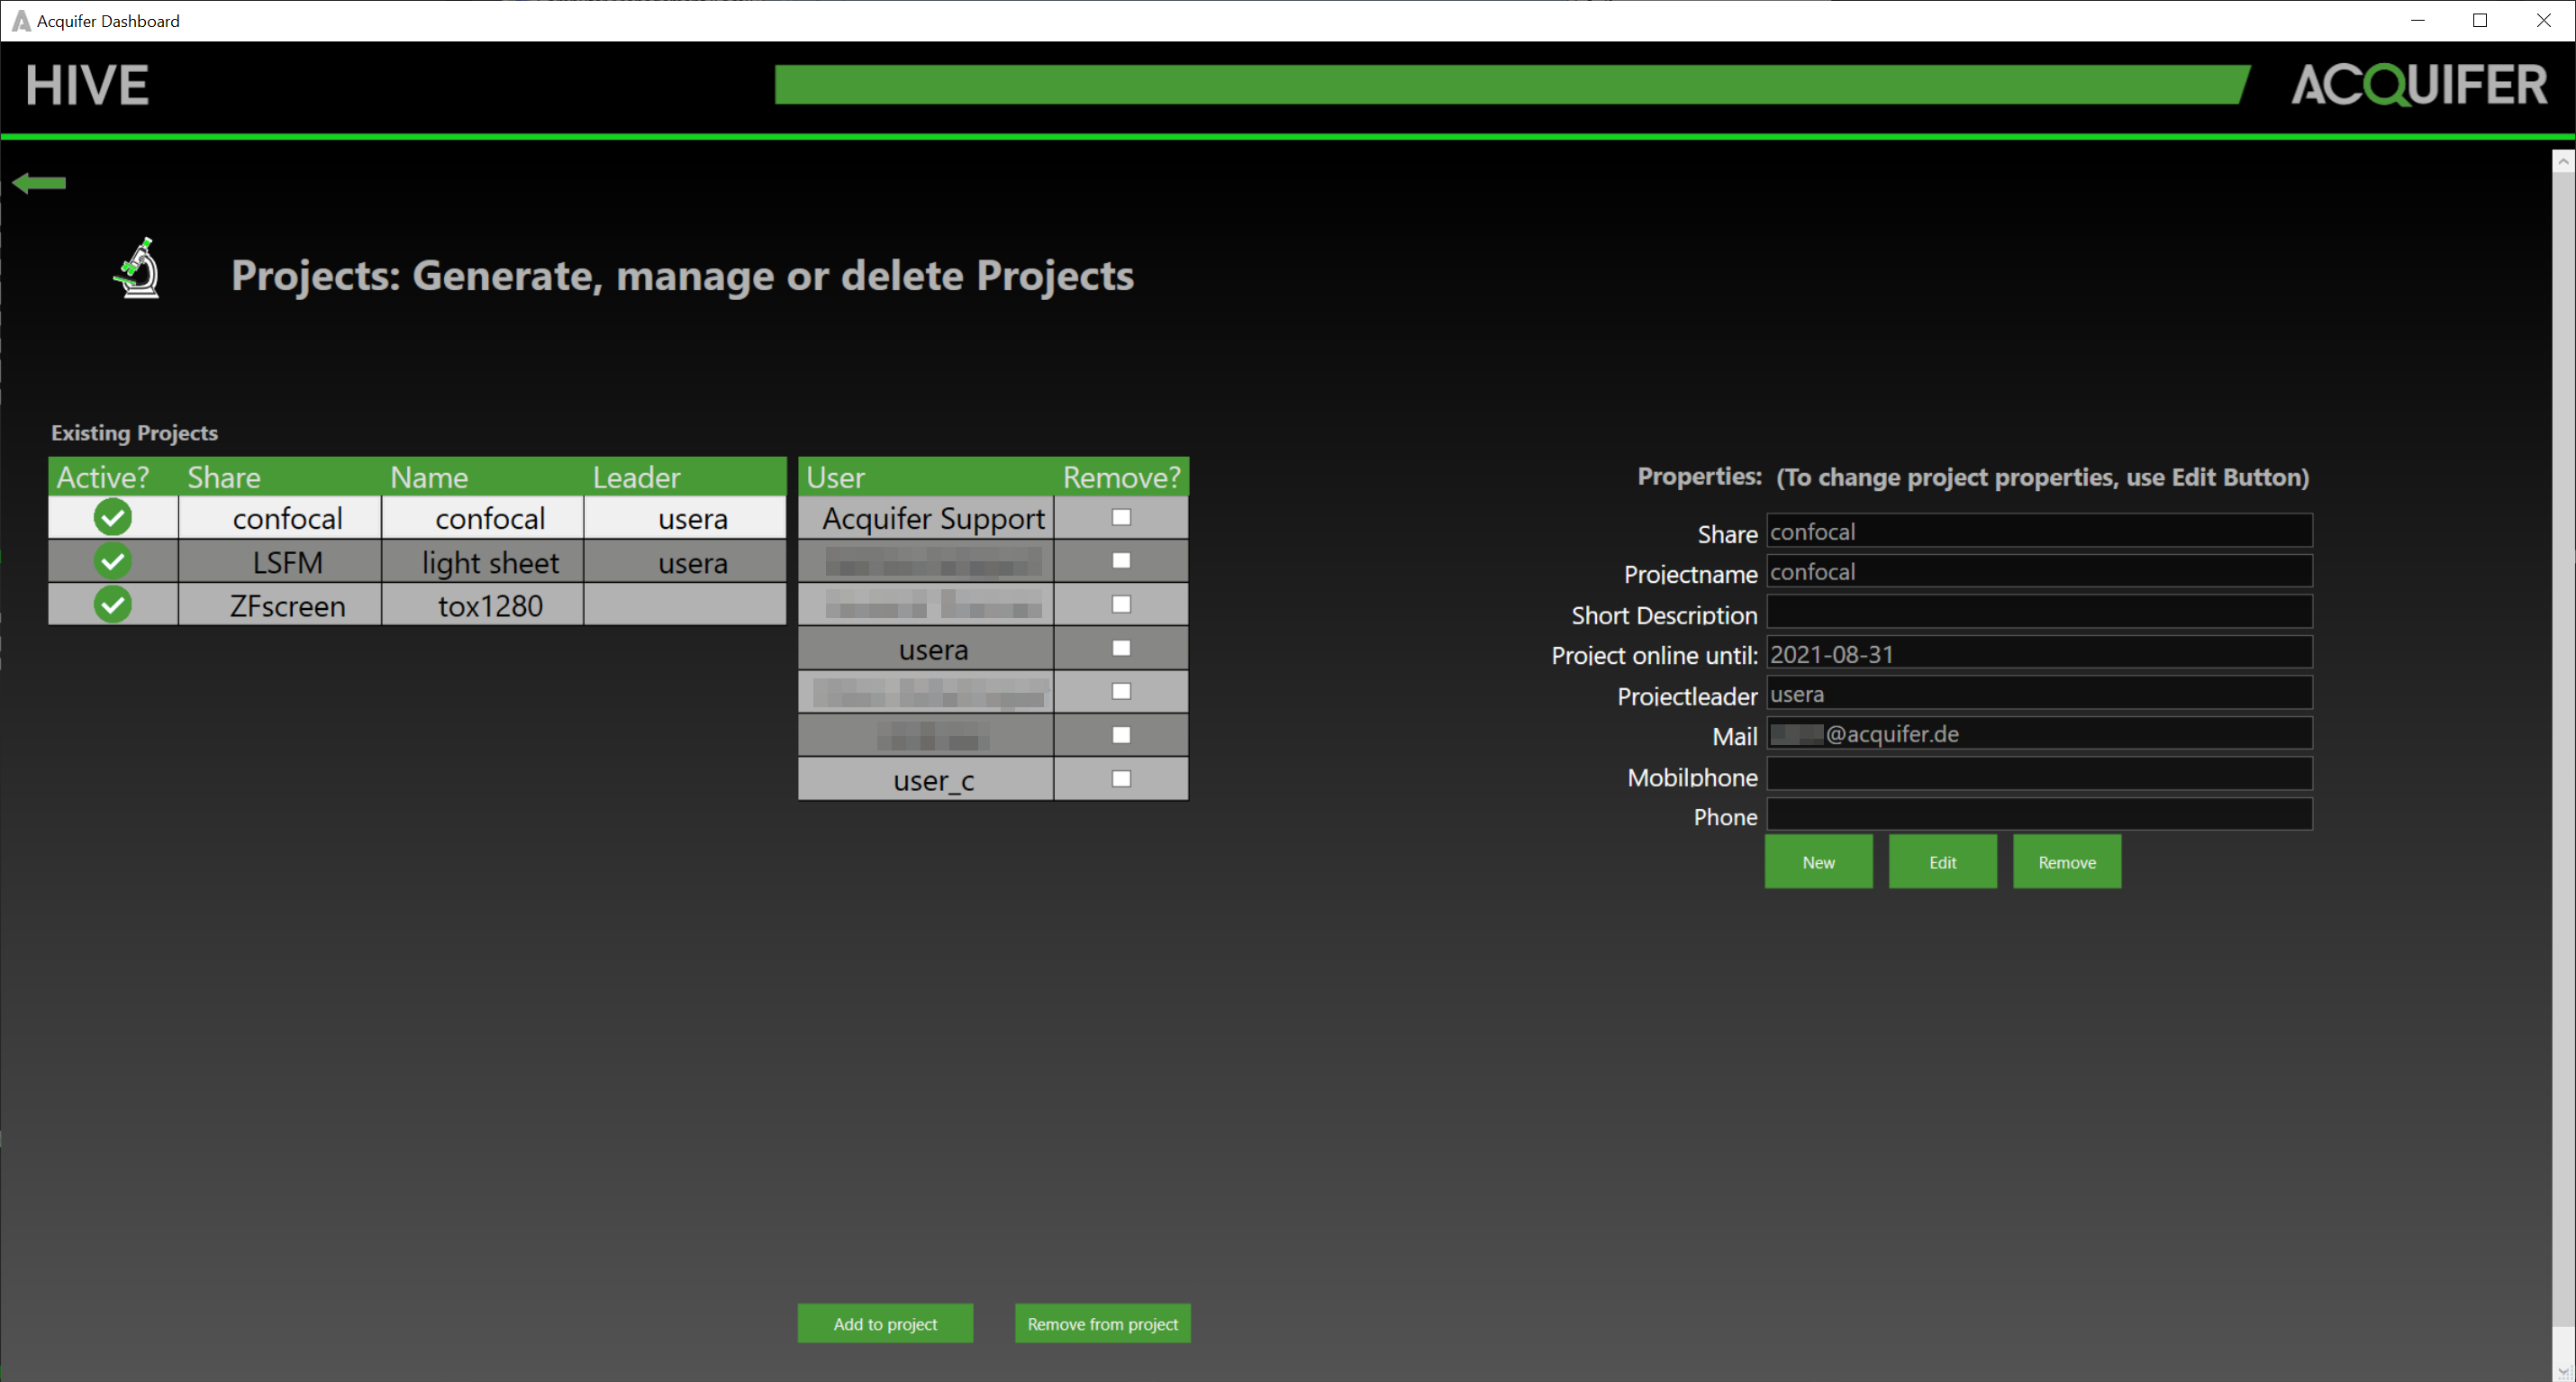Image resolution: width=2576 pixels, height=1382 pixels.
Task: Click Remove from project button
Action: 1102,1323
